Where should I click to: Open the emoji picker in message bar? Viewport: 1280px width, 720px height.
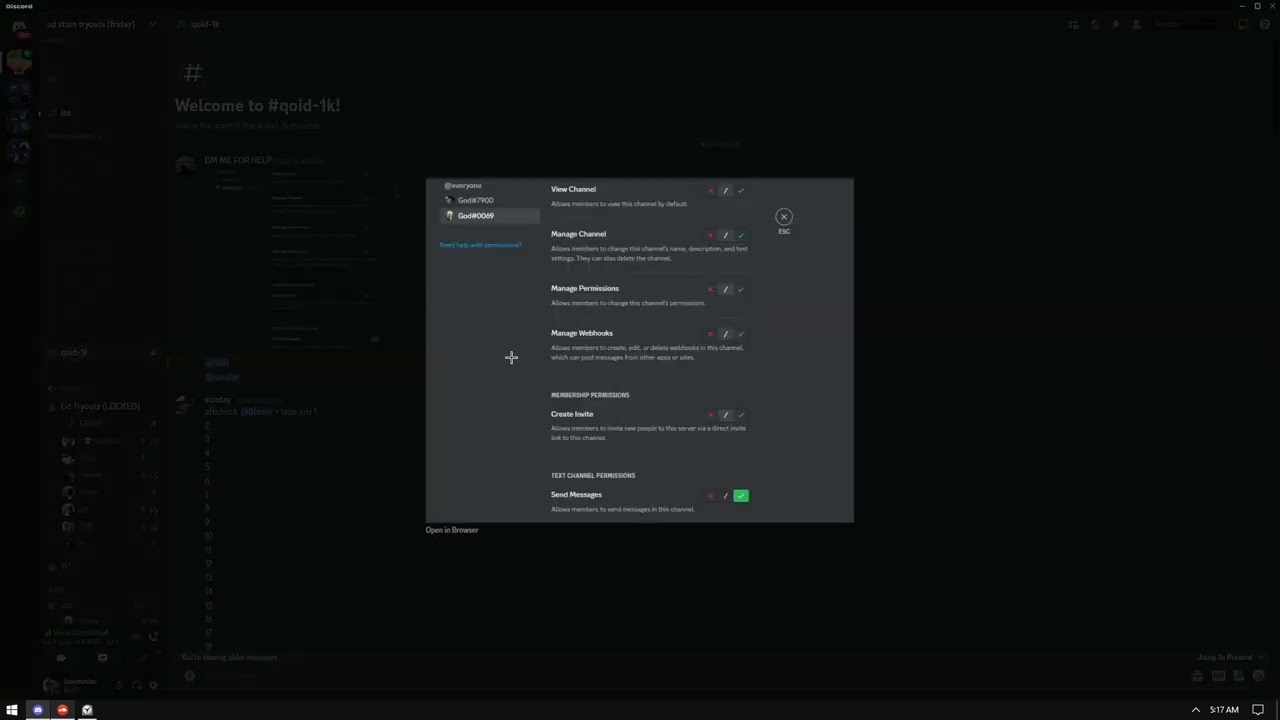(x=1259, y=676)
